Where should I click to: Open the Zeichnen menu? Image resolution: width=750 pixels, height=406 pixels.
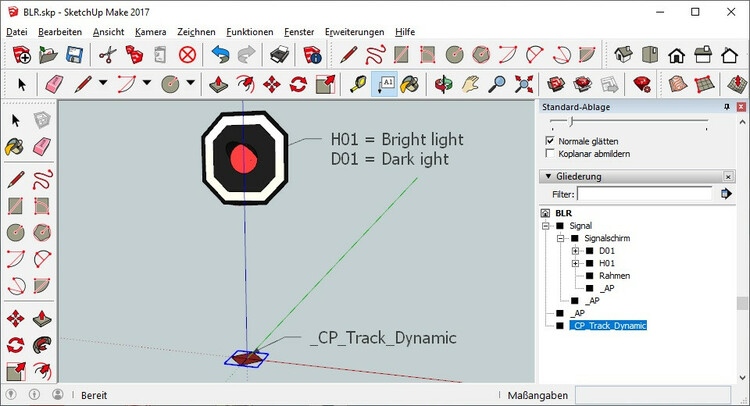(x=196, y=32)
